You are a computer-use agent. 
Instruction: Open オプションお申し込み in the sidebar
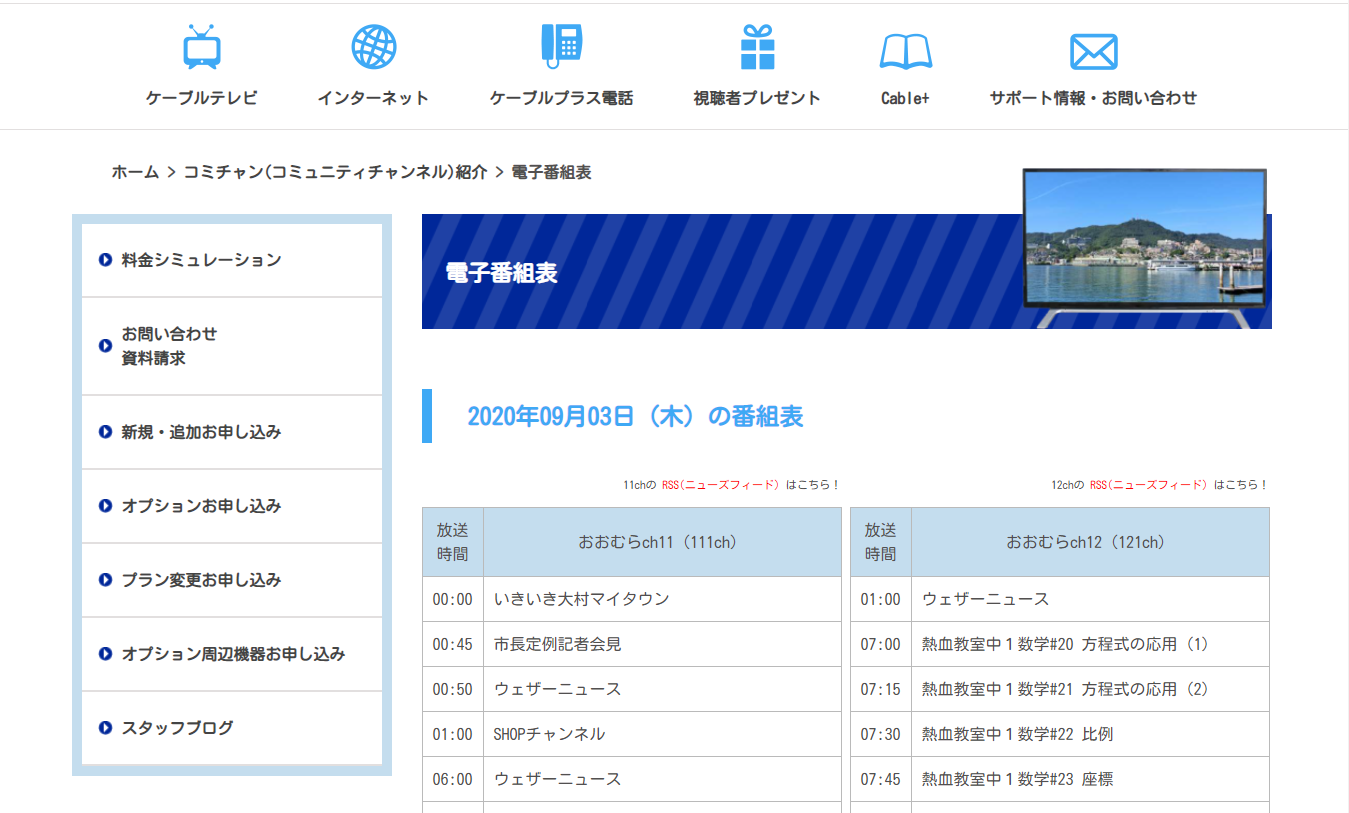(x=232, y=506)
